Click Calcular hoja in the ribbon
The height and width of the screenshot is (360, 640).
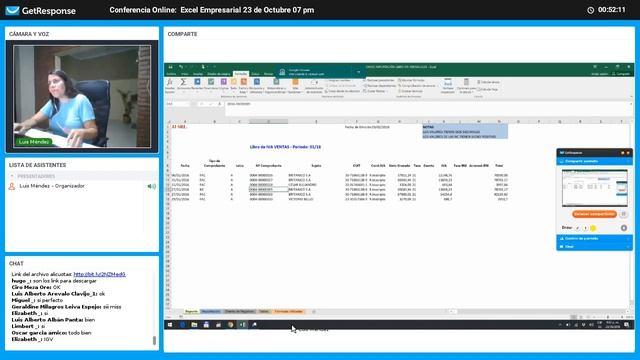[x=488, y=89]
